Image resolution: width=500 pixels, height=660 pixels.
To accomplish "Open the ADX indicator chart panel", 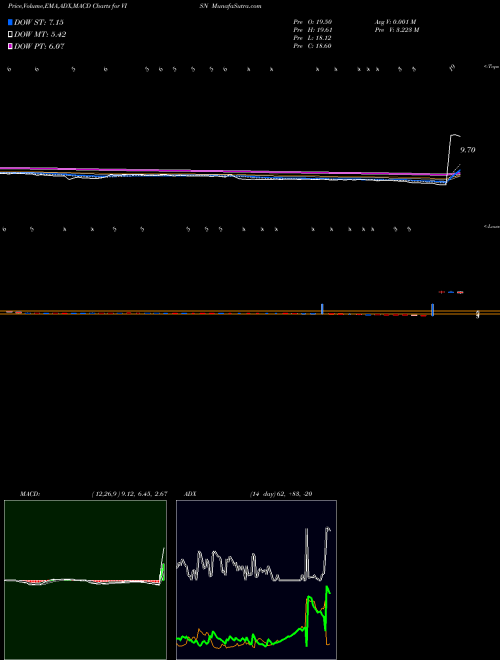I will point(256,580).
